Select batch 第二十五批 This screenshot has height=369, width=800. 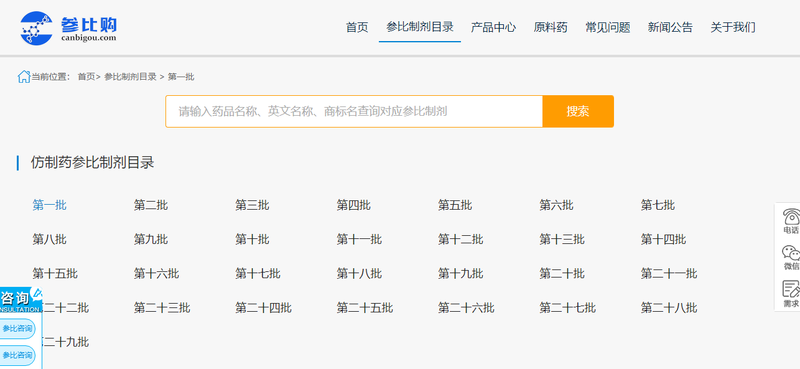click(x=365, y=308)
